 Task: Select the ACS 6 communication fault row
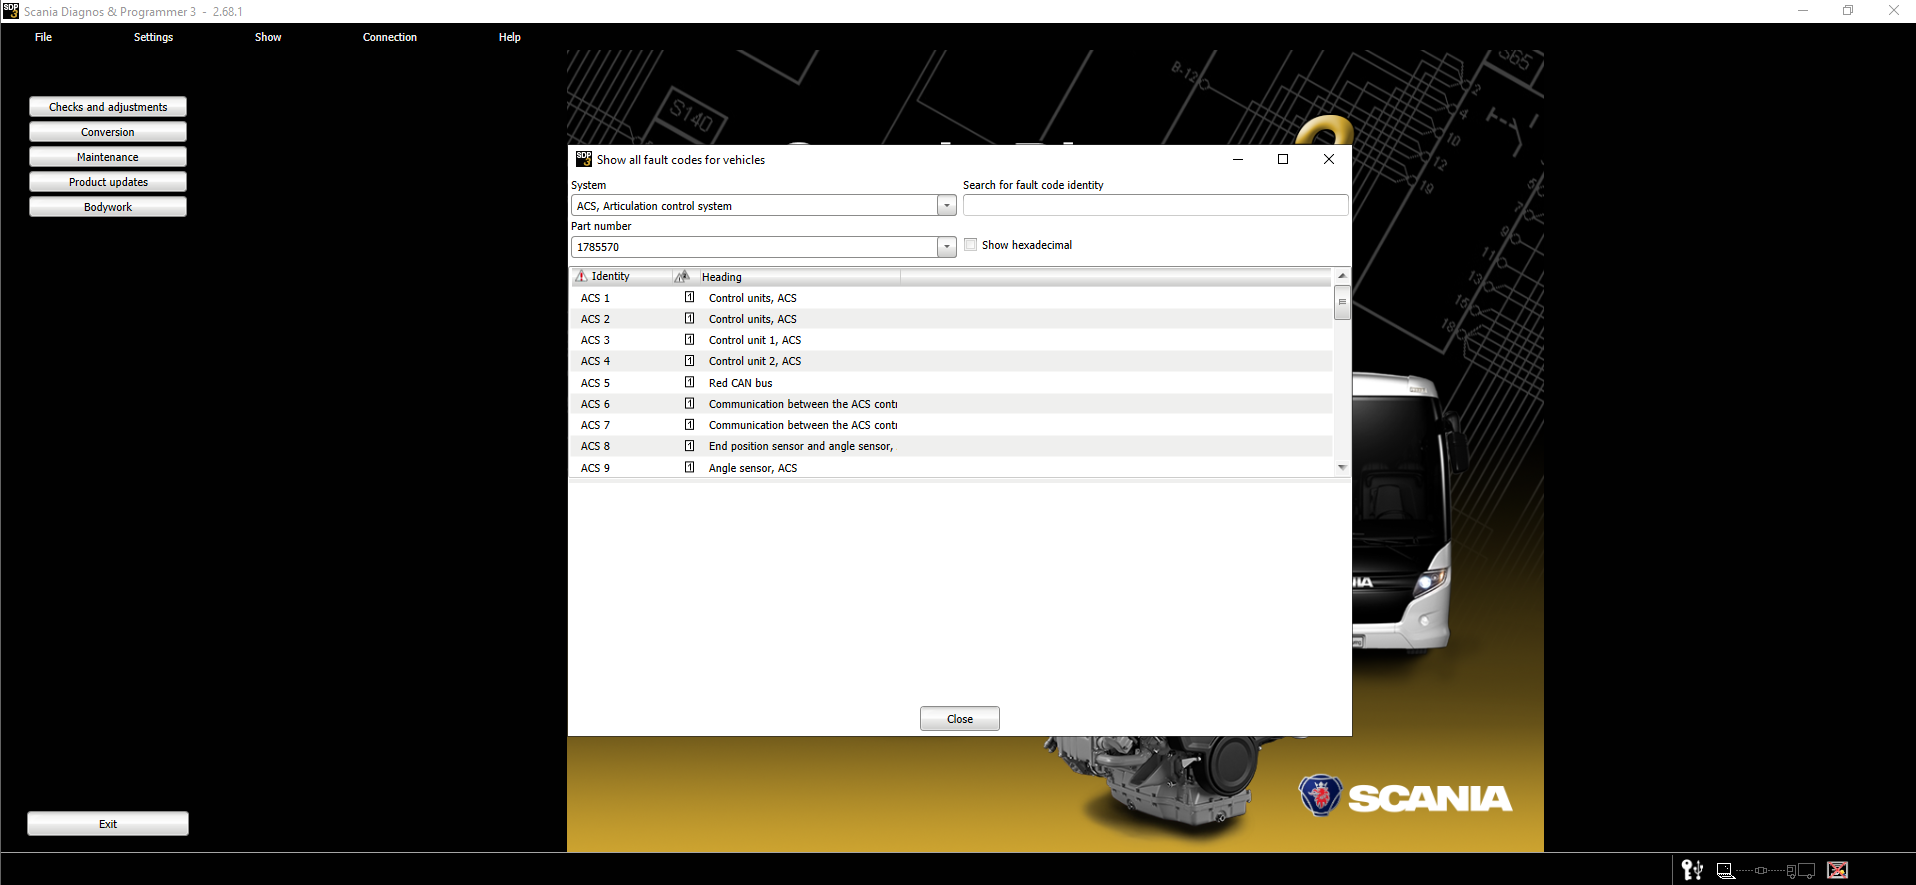pos(951,404)
